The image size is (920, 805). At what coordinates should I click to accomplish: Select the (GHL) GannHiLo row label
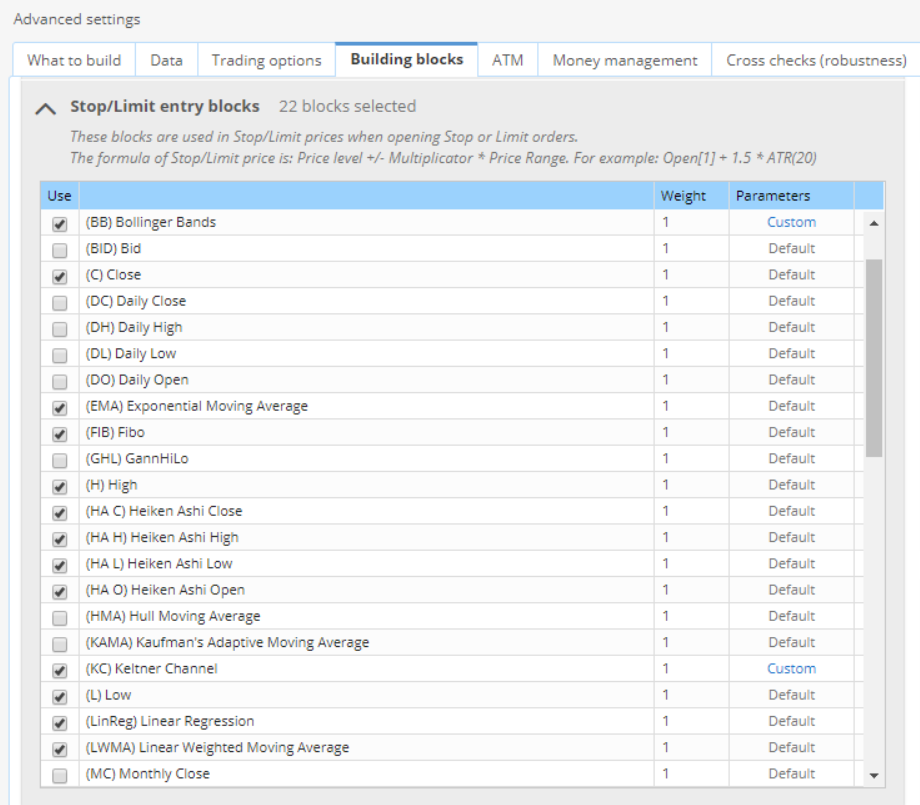click(x=137, y=459)
